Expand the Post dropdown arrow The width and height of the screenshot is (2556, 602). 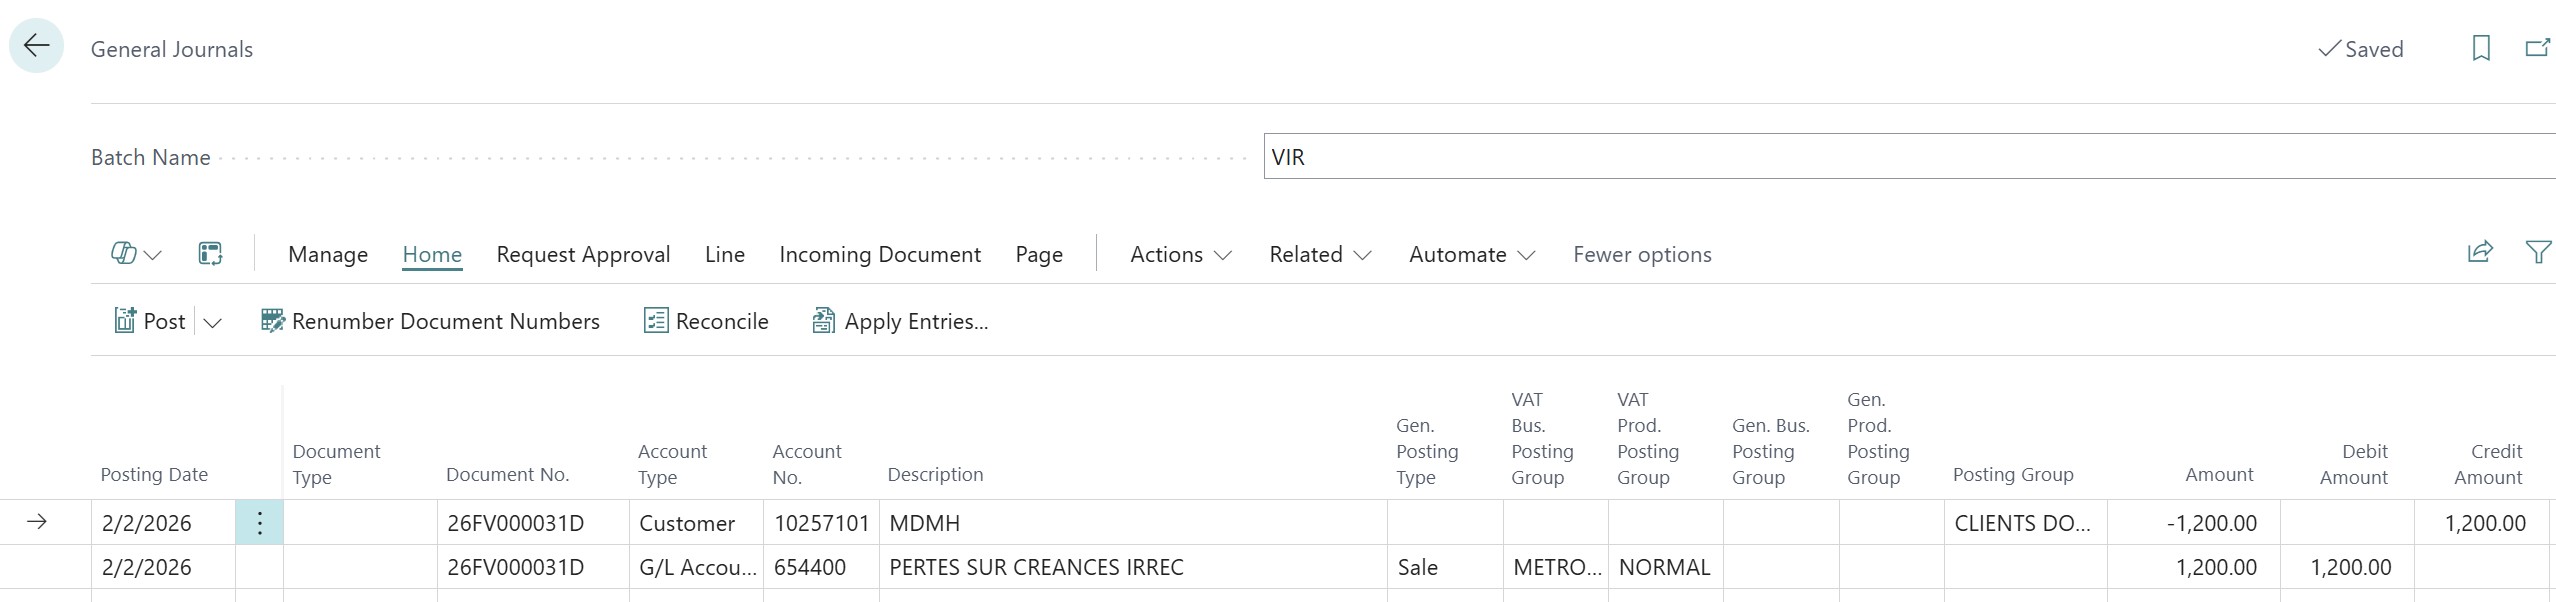point(212,322)
